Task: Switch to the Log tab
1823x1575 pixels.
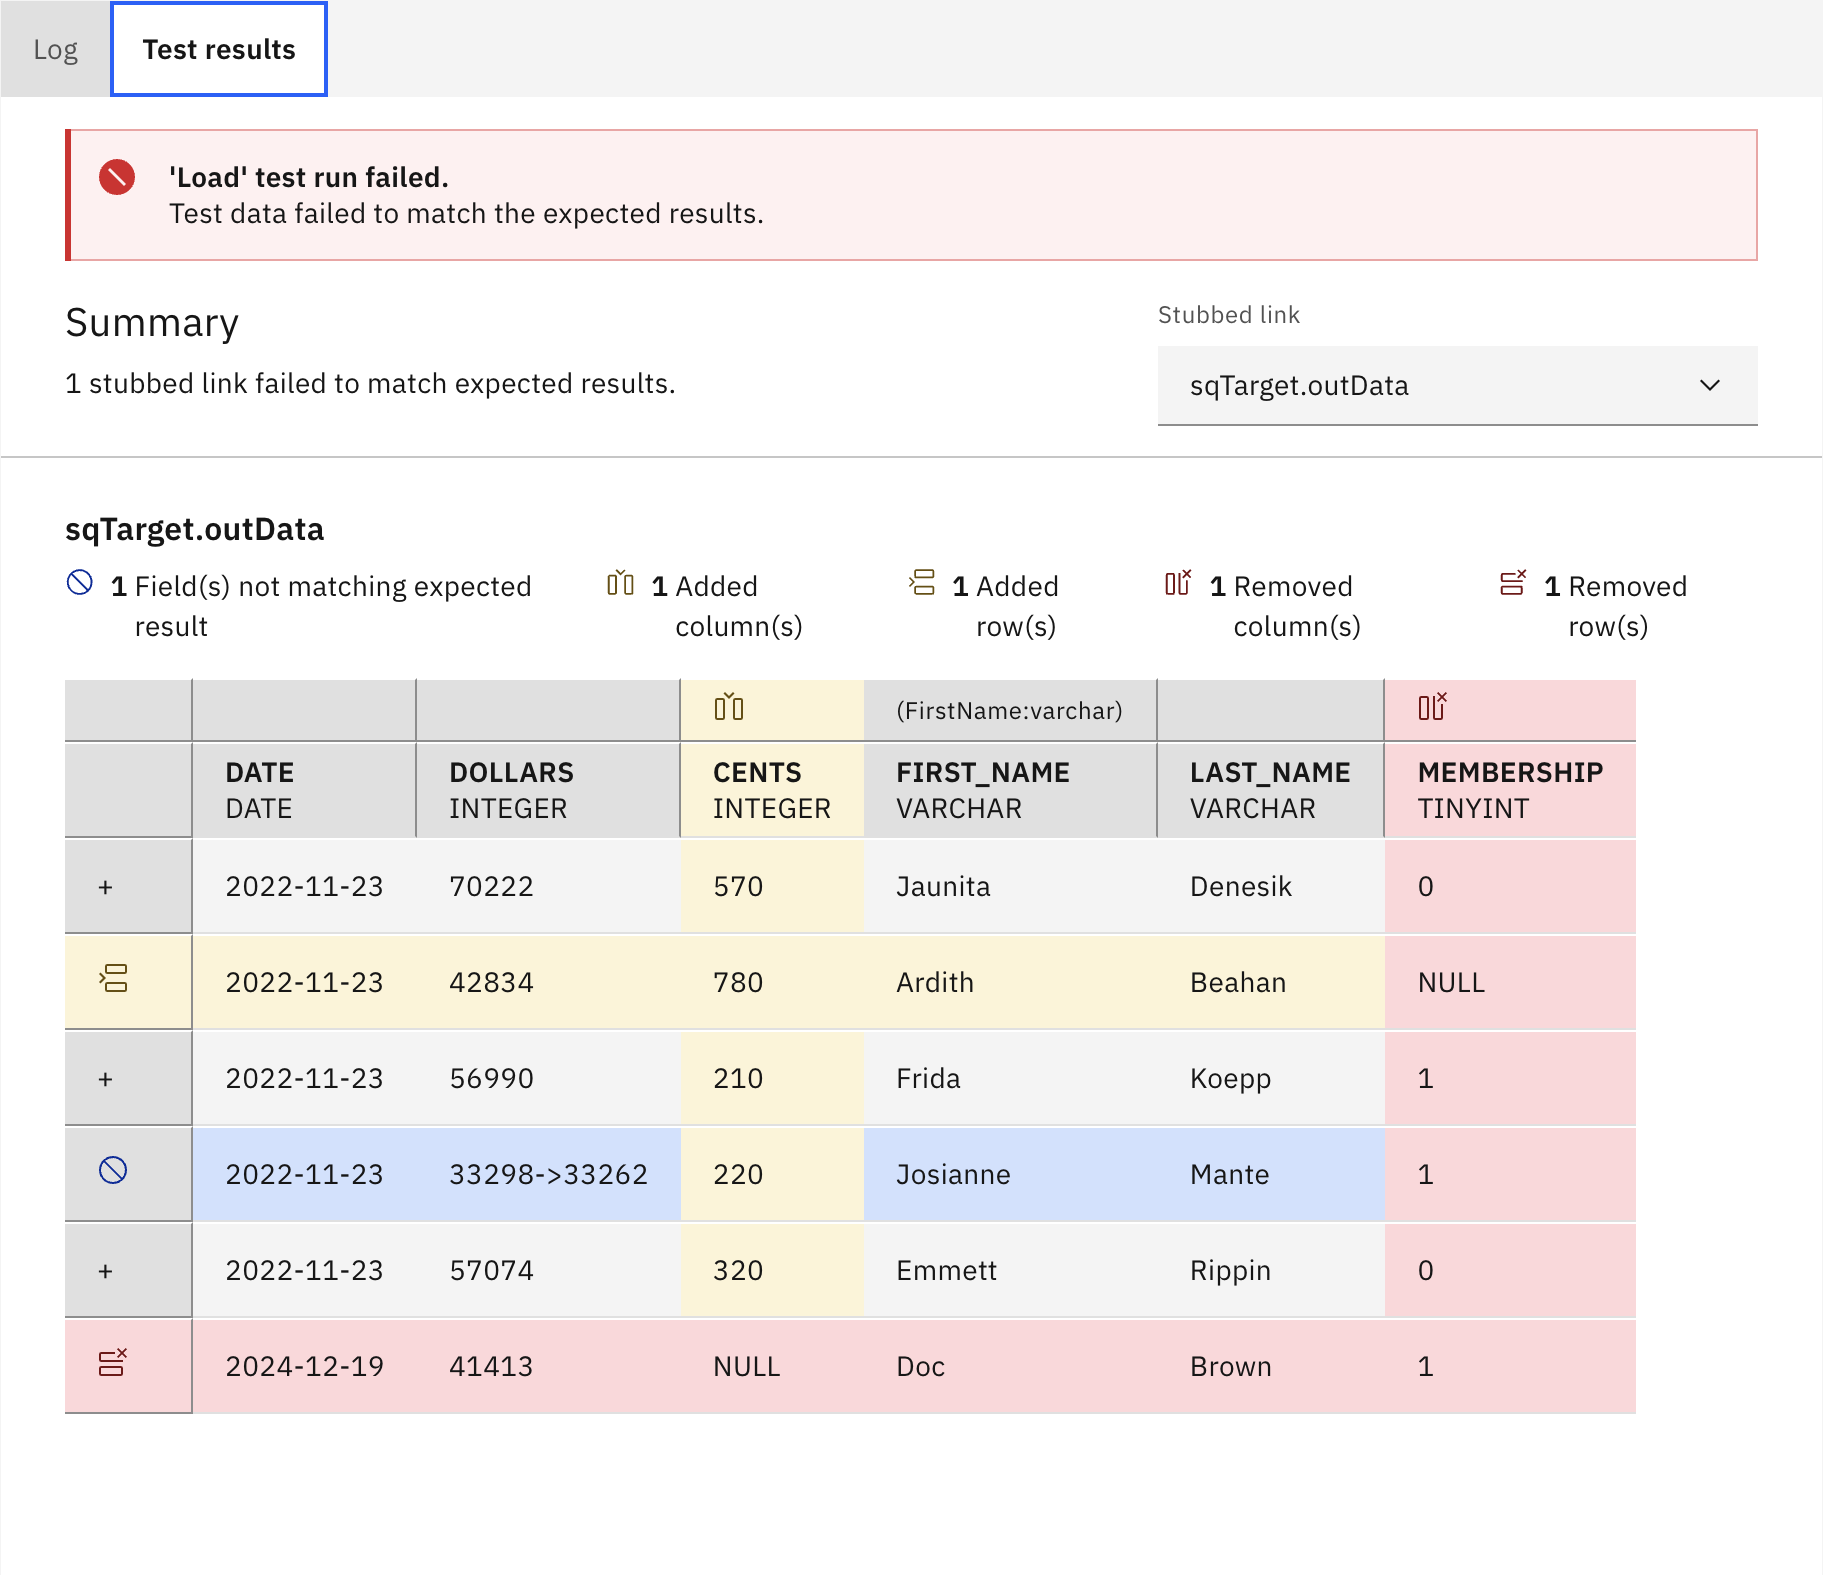Action: pyautogui.click(x=55, y=50)
